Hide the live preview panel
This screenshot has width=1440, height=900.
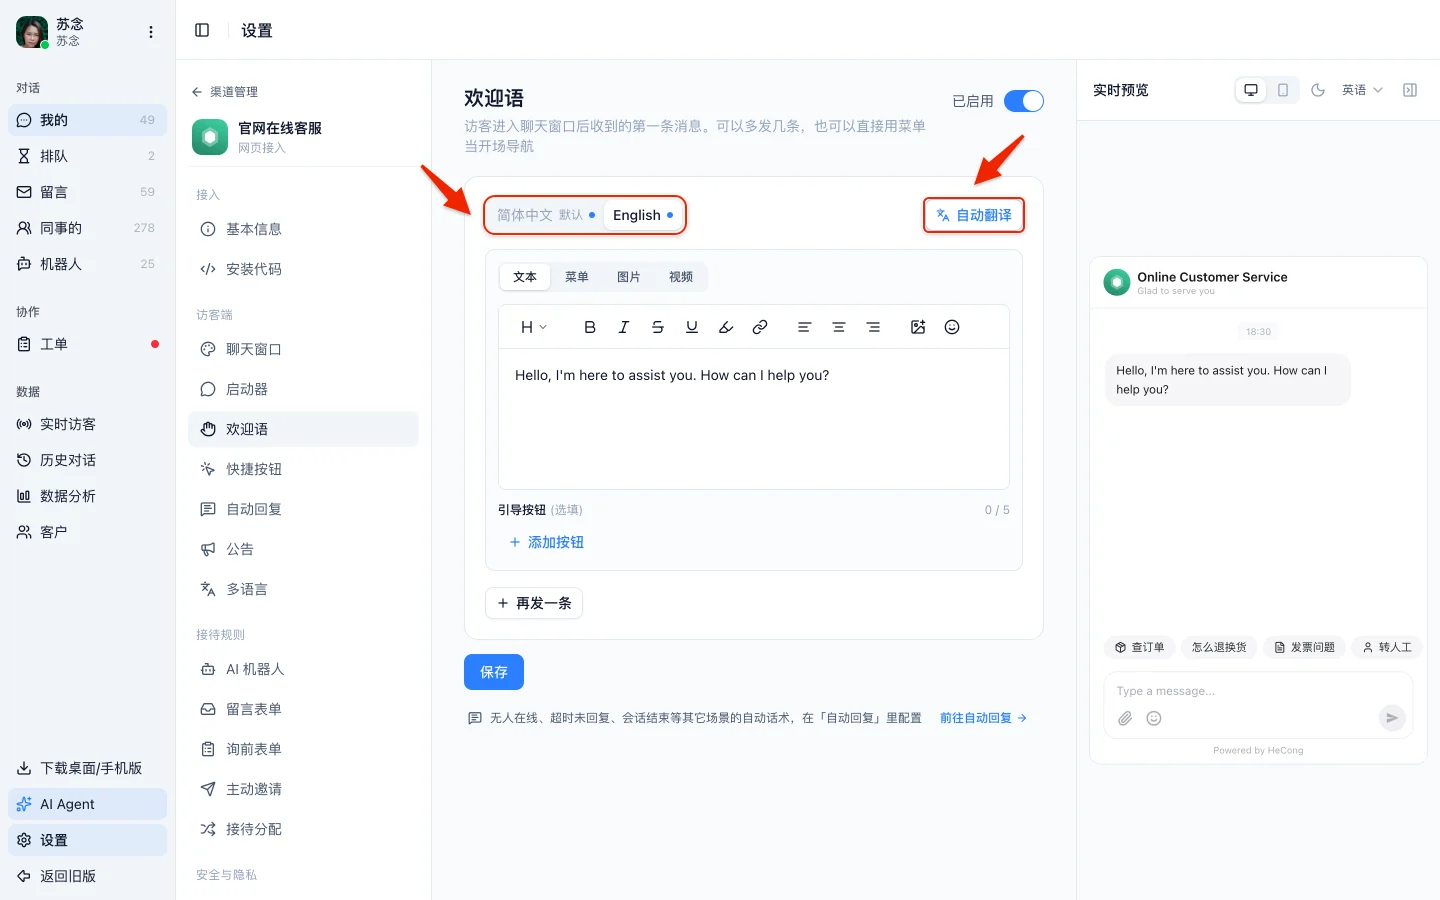1410,90
